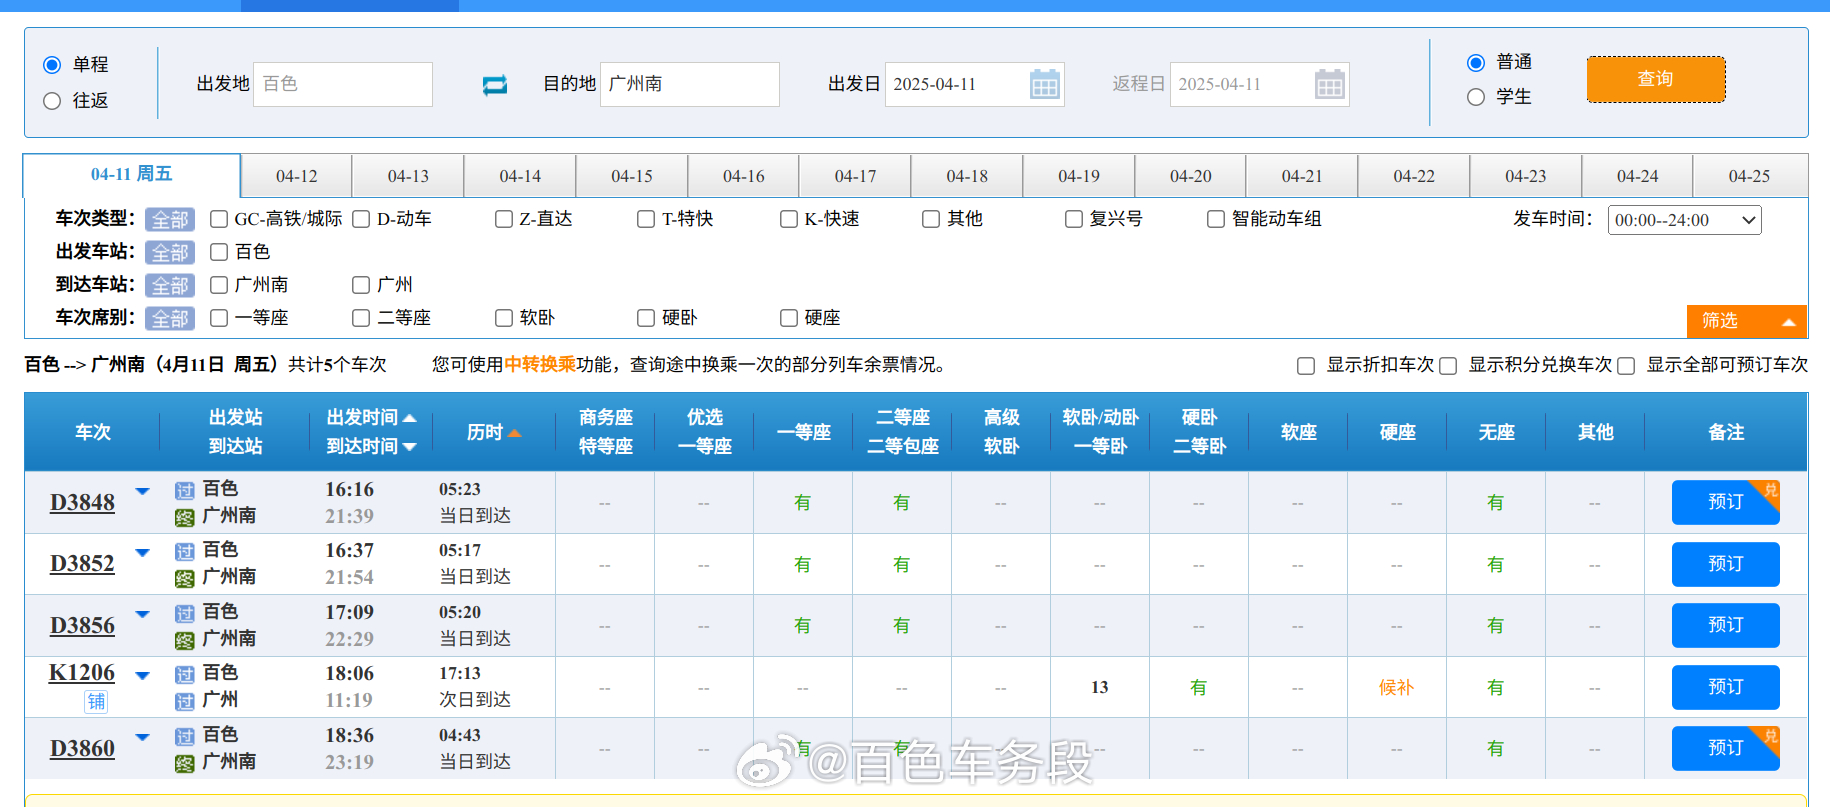Check the GC-高铁/城际 train type checkbox
The height and width of the screenshot is (807, 1830).
(x=219, y=219)
